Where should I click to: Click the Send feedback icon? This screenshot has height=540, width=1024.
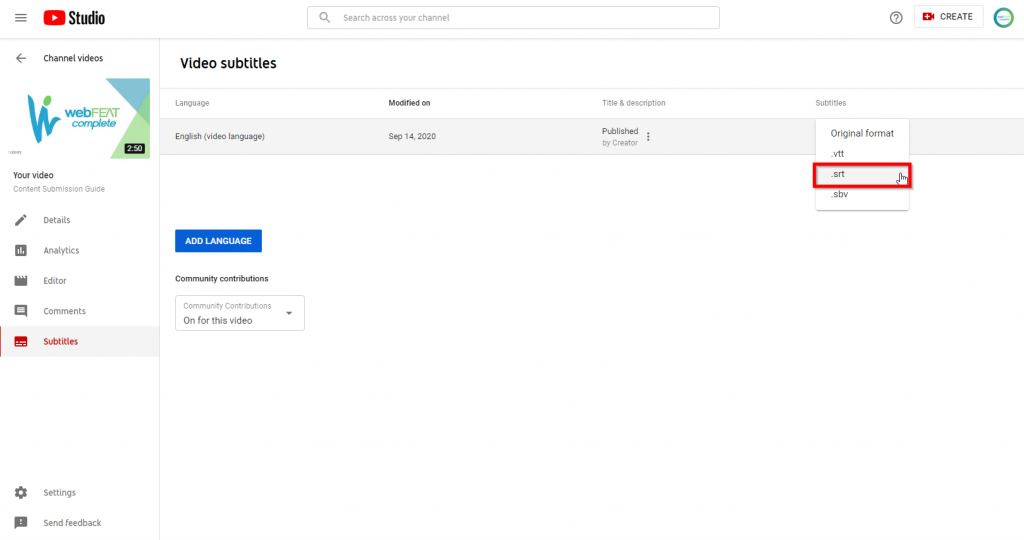[21, 522]
